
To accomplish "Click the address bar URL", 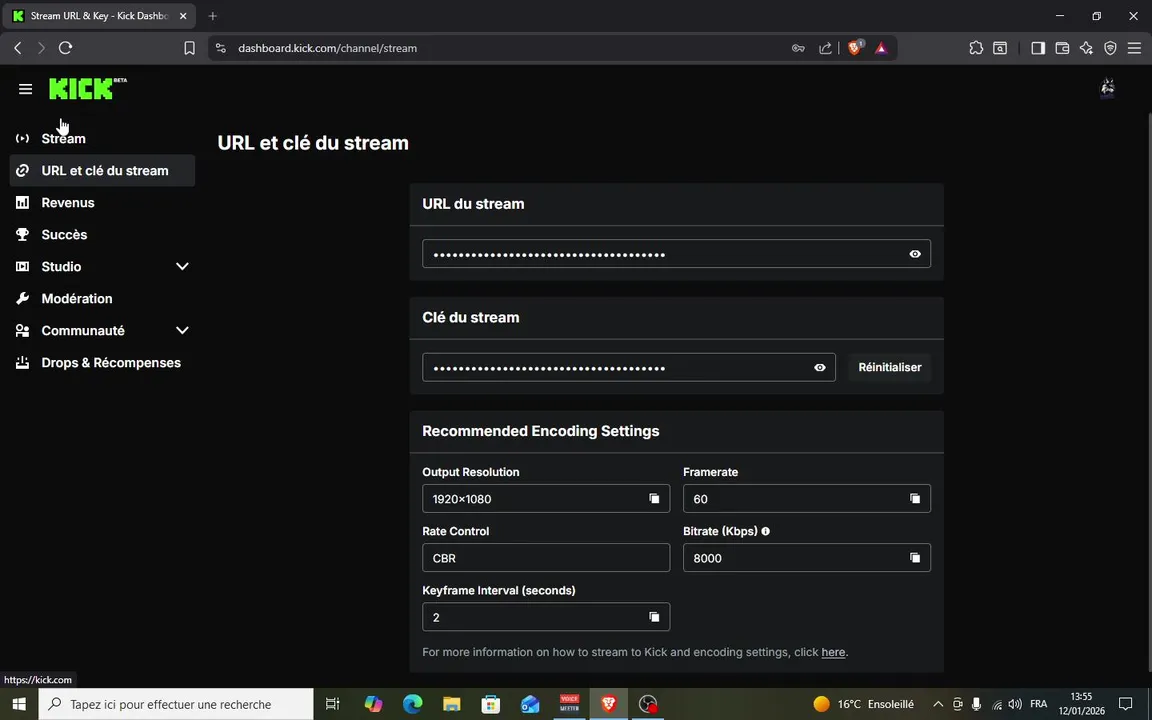I will point(328,48).
